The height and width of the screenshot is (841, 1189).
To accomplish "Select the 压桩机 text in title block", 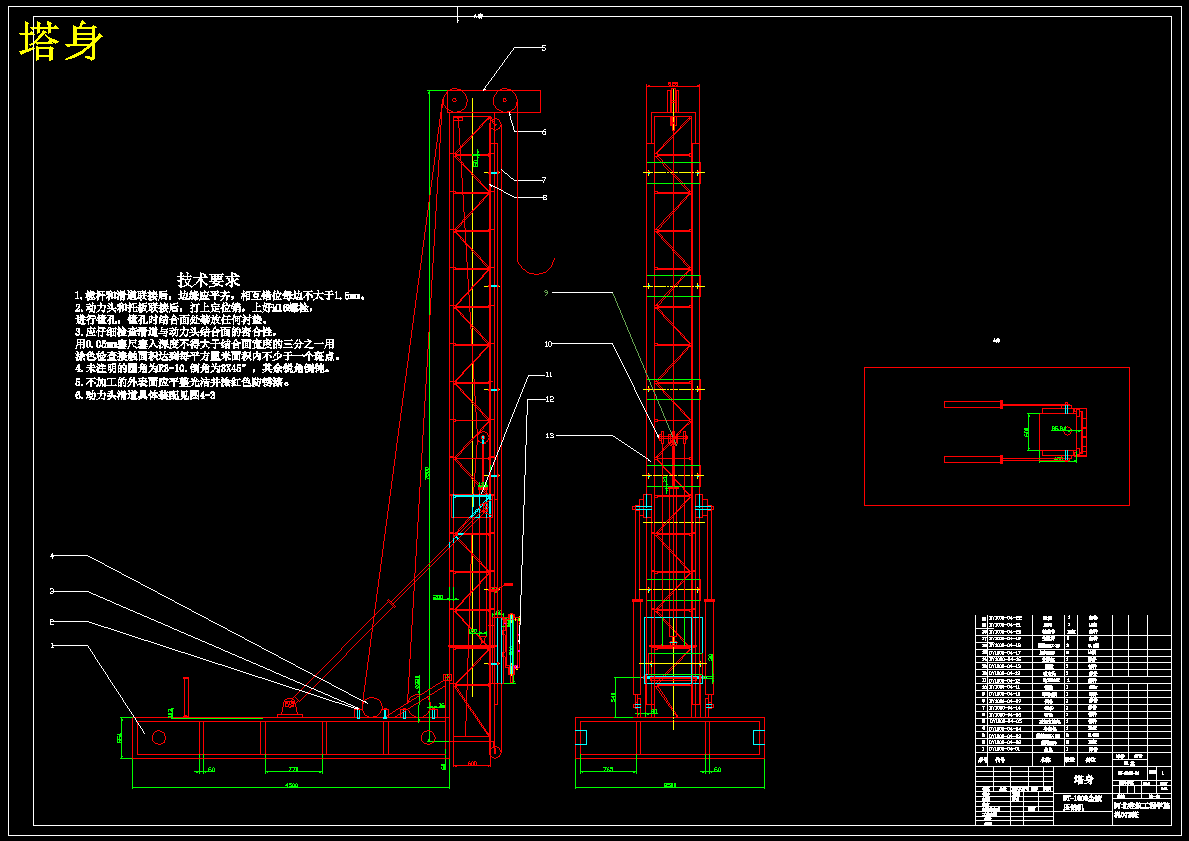I will 1072,808.
